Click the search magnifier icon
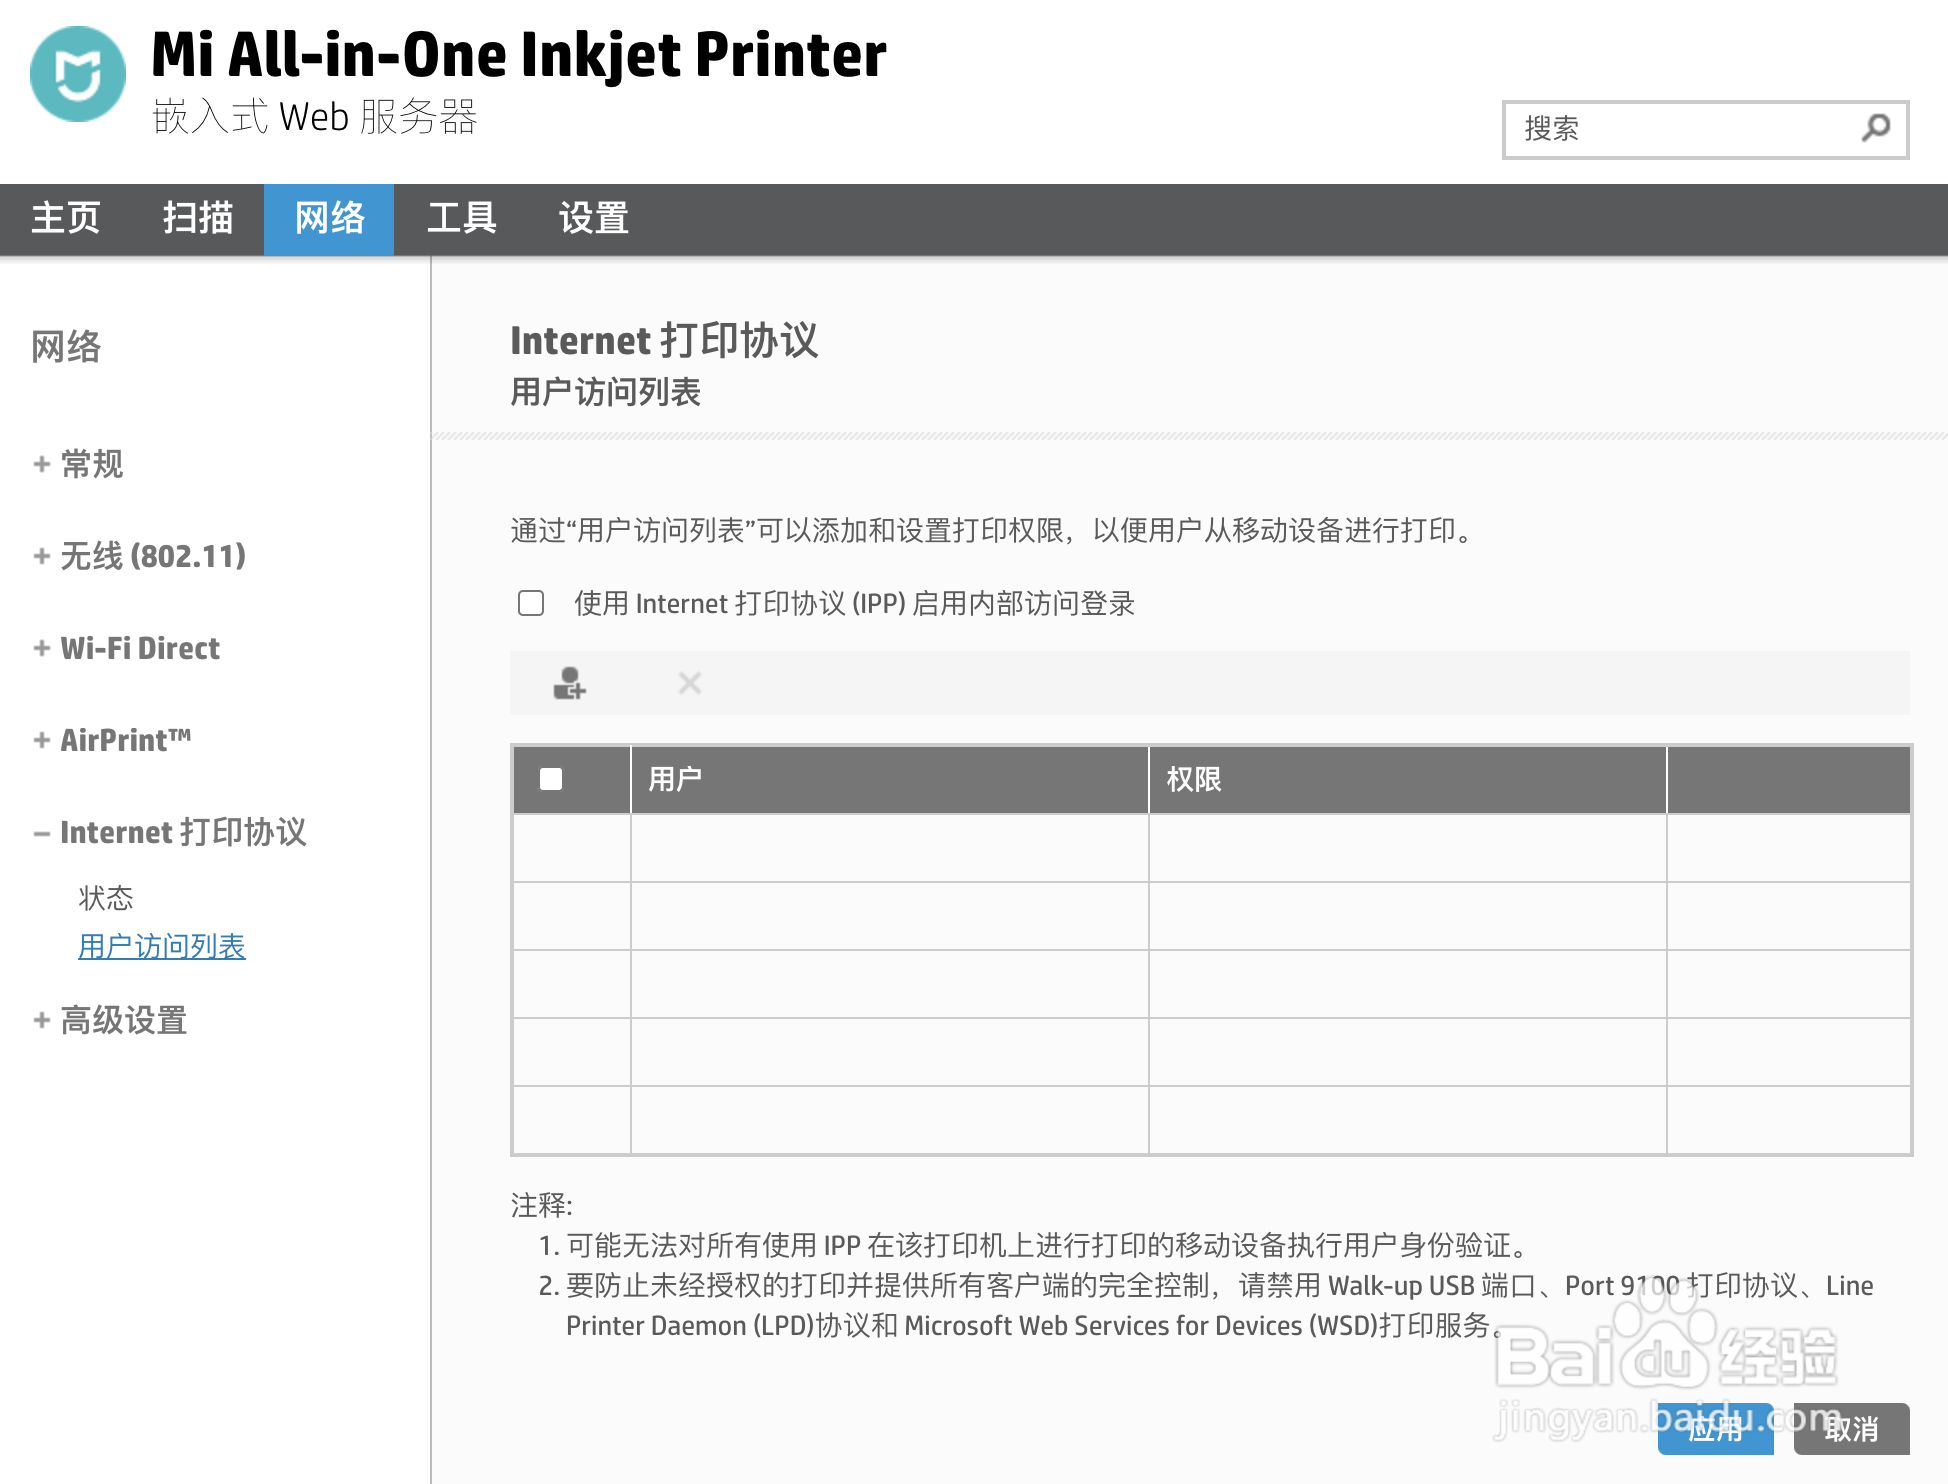1948x1484 pixels. [x=1875, y=128]
